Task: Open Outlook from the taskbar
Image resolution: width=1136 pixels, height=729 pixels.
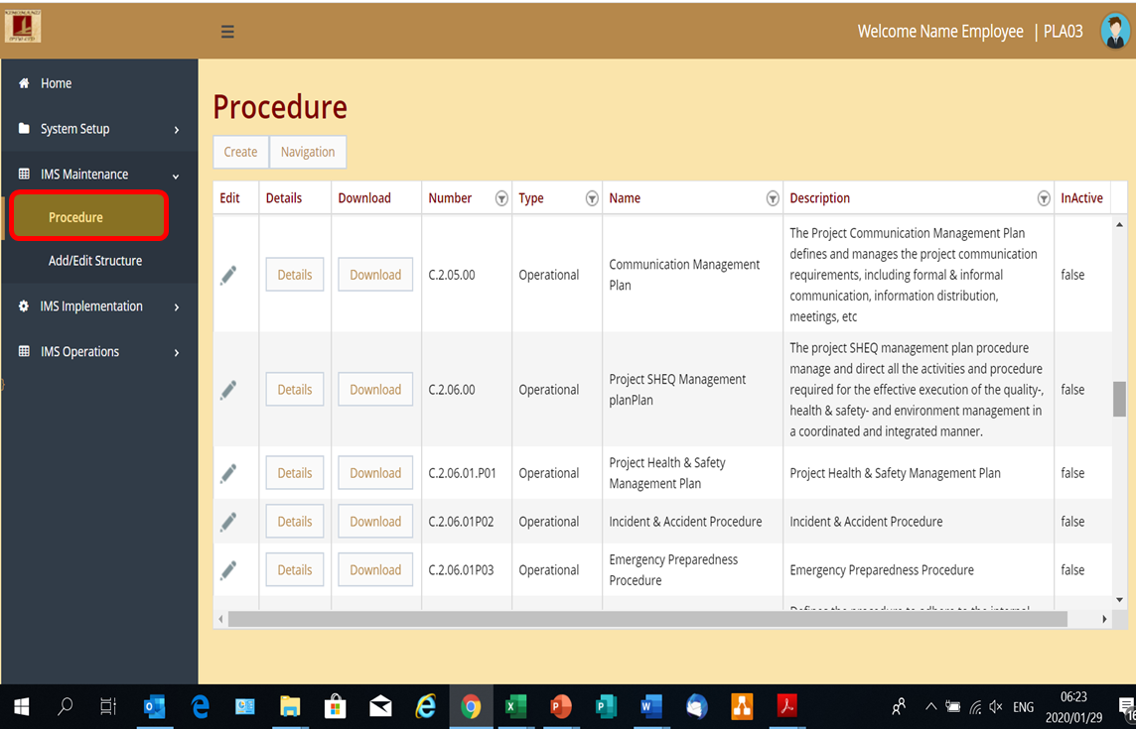Action: (155, 707)
